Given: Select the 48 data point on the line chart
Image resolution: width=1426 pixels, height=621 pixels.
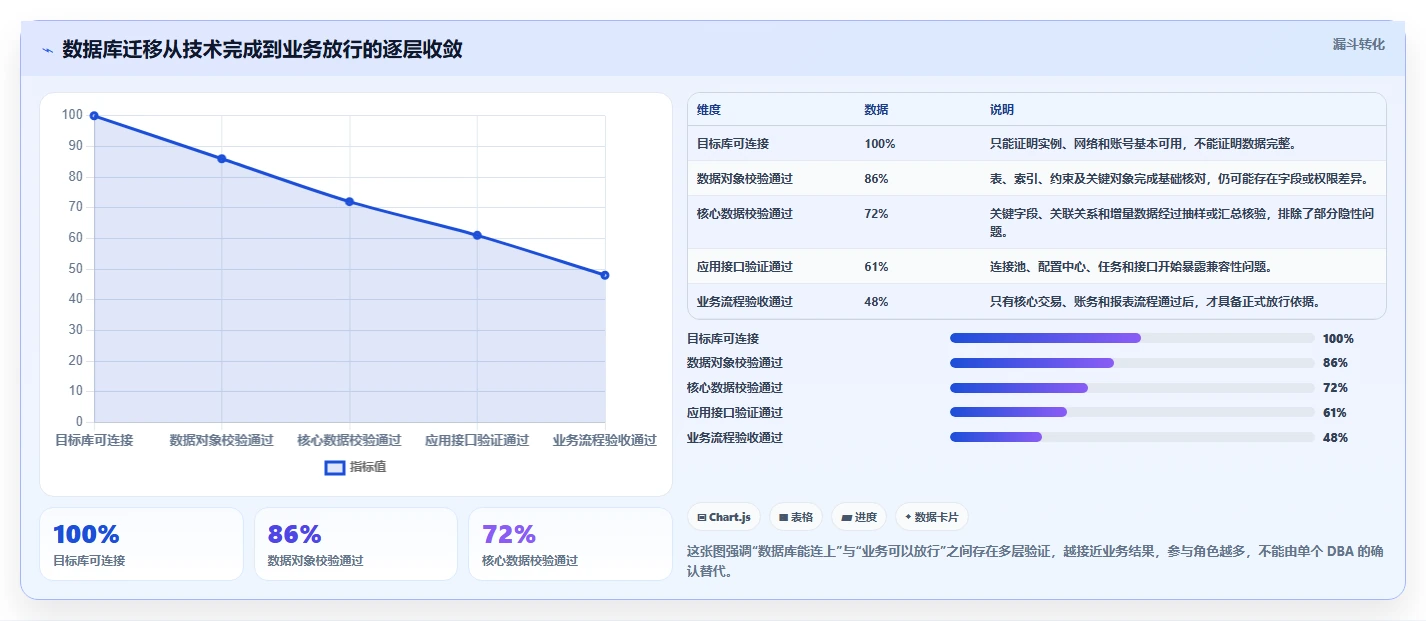Looking at the screenshot, I should (x=605, y=275).
